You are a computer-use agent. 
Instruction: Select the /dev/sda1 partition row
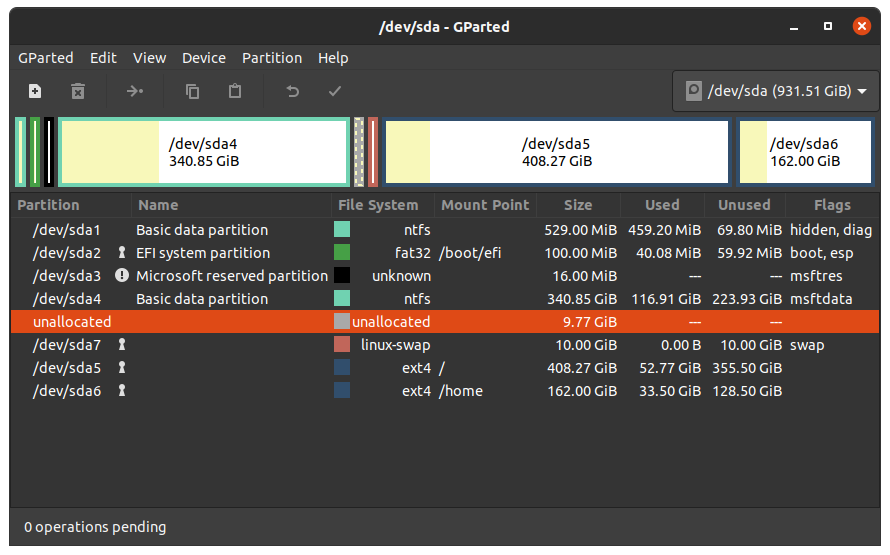click(445, 230)
